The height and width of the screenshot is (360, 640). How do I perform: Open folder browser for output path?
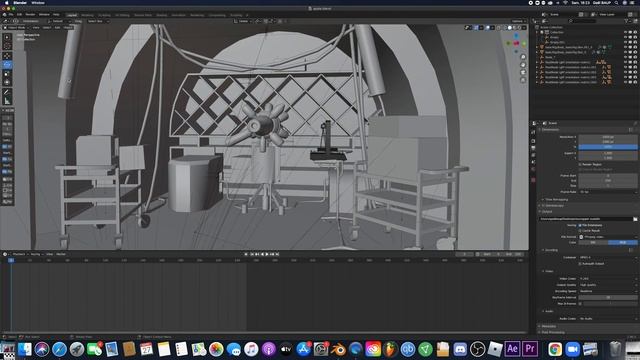(635, 219)
